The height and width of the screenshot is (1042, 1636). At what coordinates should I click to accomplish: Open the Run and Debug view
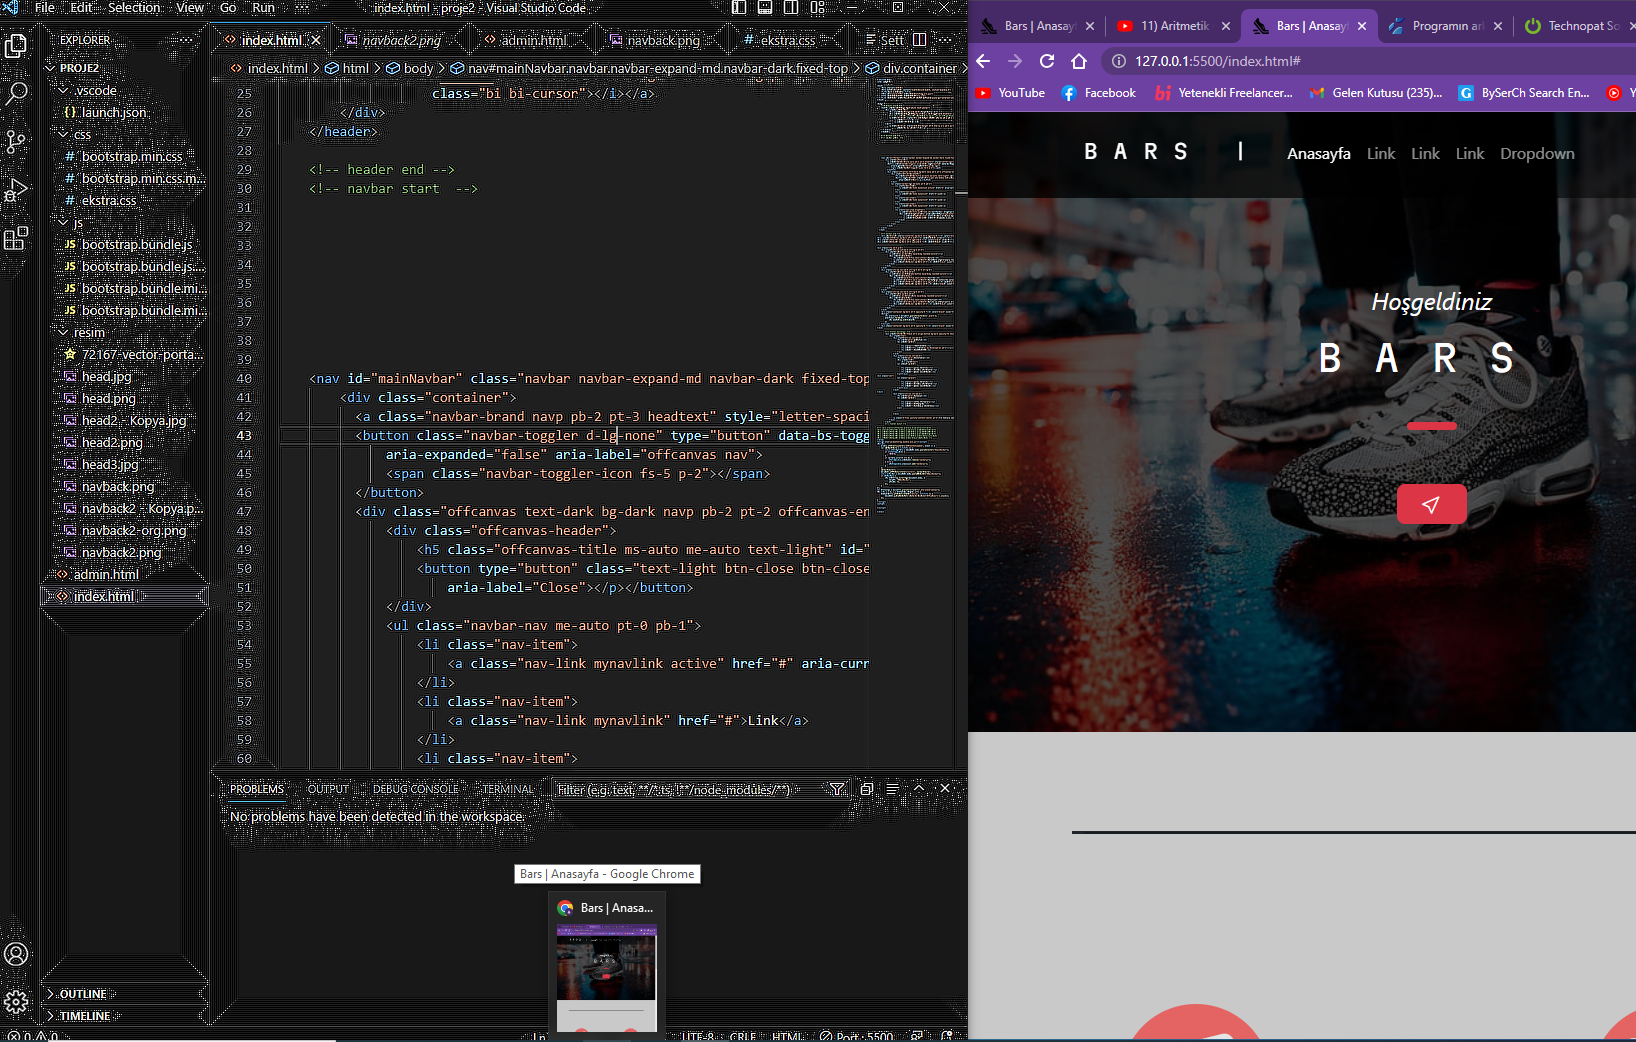point(16,190)
